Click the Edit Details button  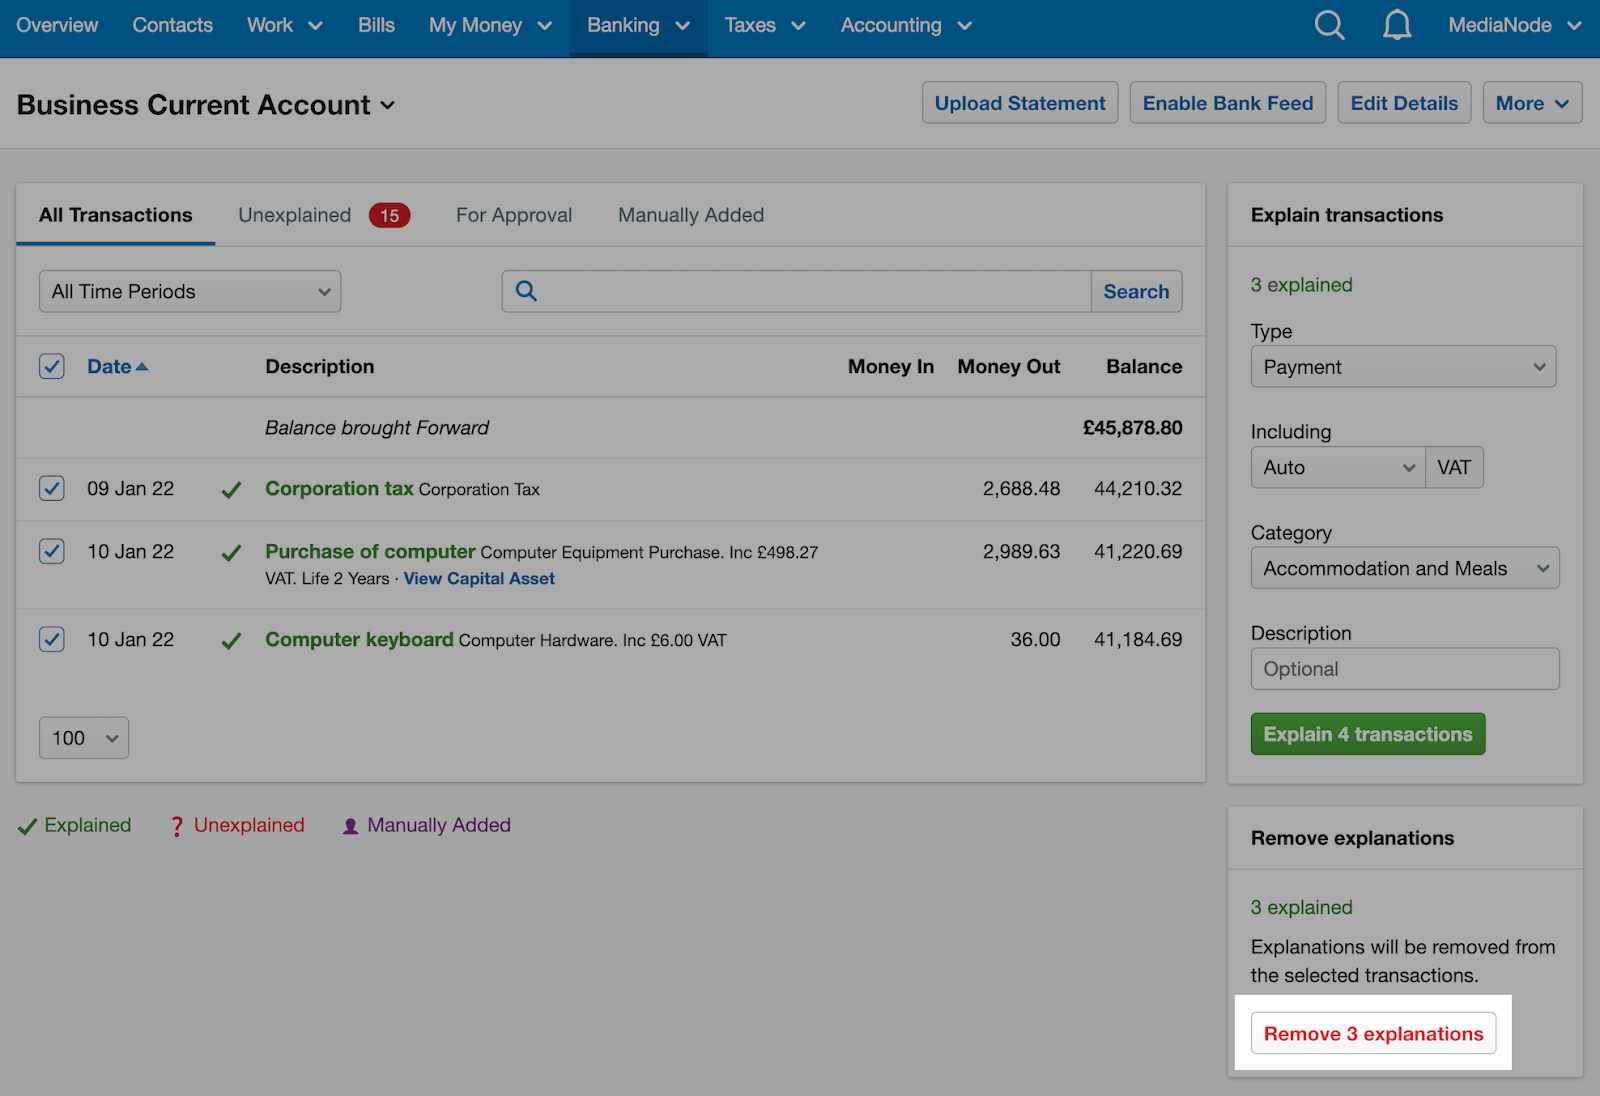point(1404,103)
